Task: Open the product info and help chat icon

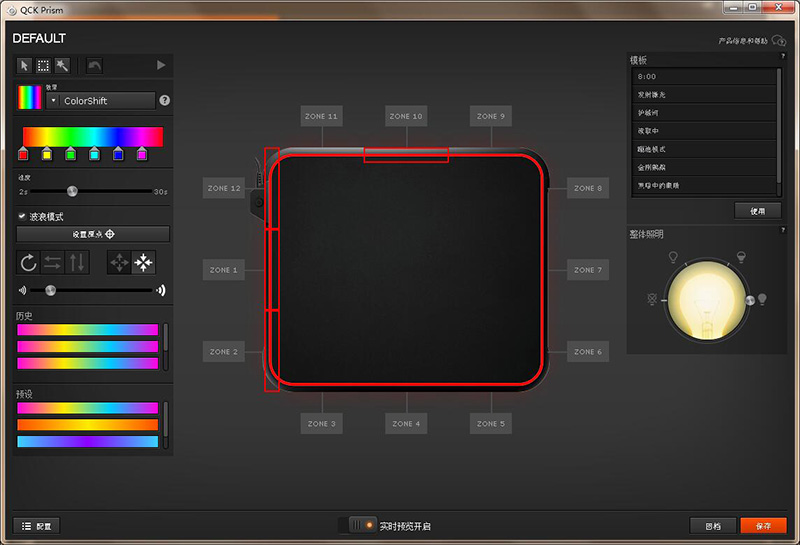Action: point(779,40)
